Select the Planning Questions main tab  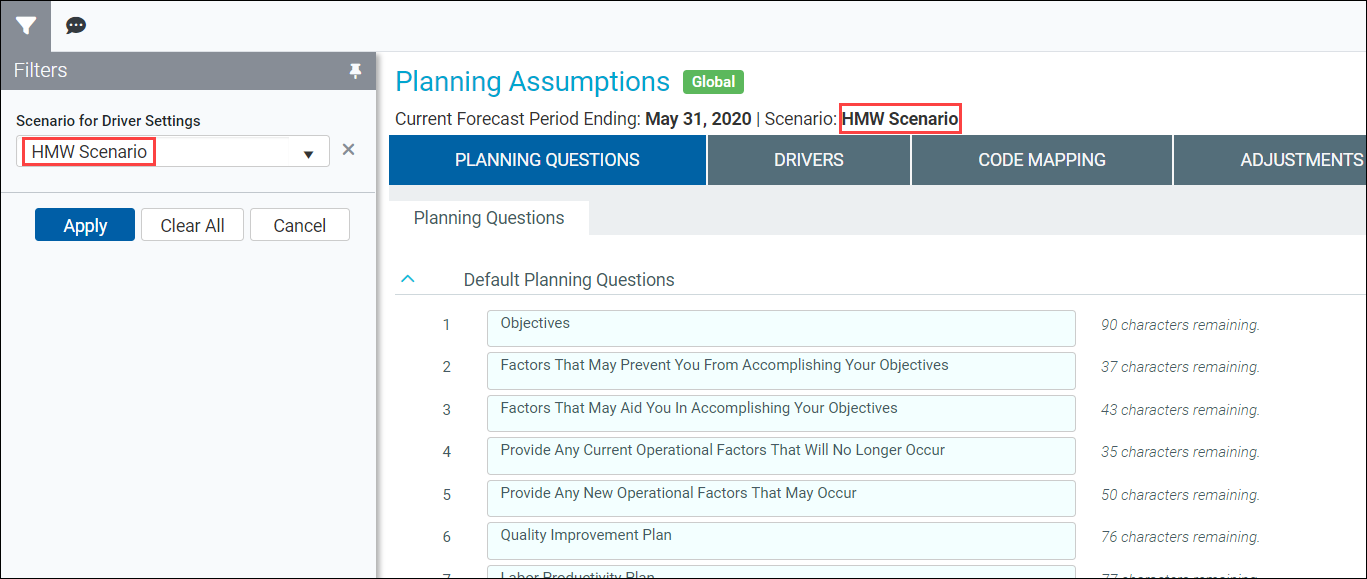[x=547, y=160]
